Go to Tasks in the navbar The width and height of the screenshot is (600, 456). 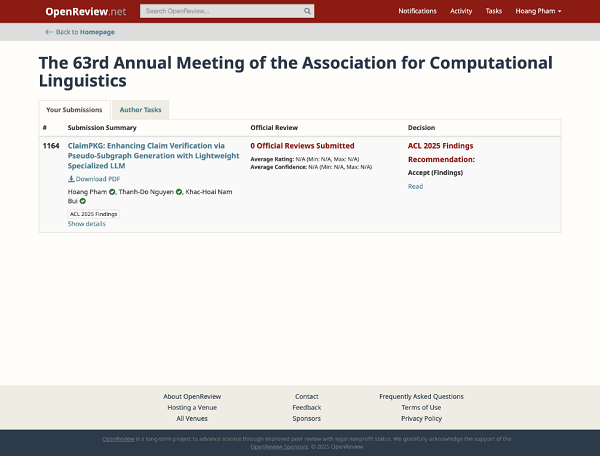(494, 11)
